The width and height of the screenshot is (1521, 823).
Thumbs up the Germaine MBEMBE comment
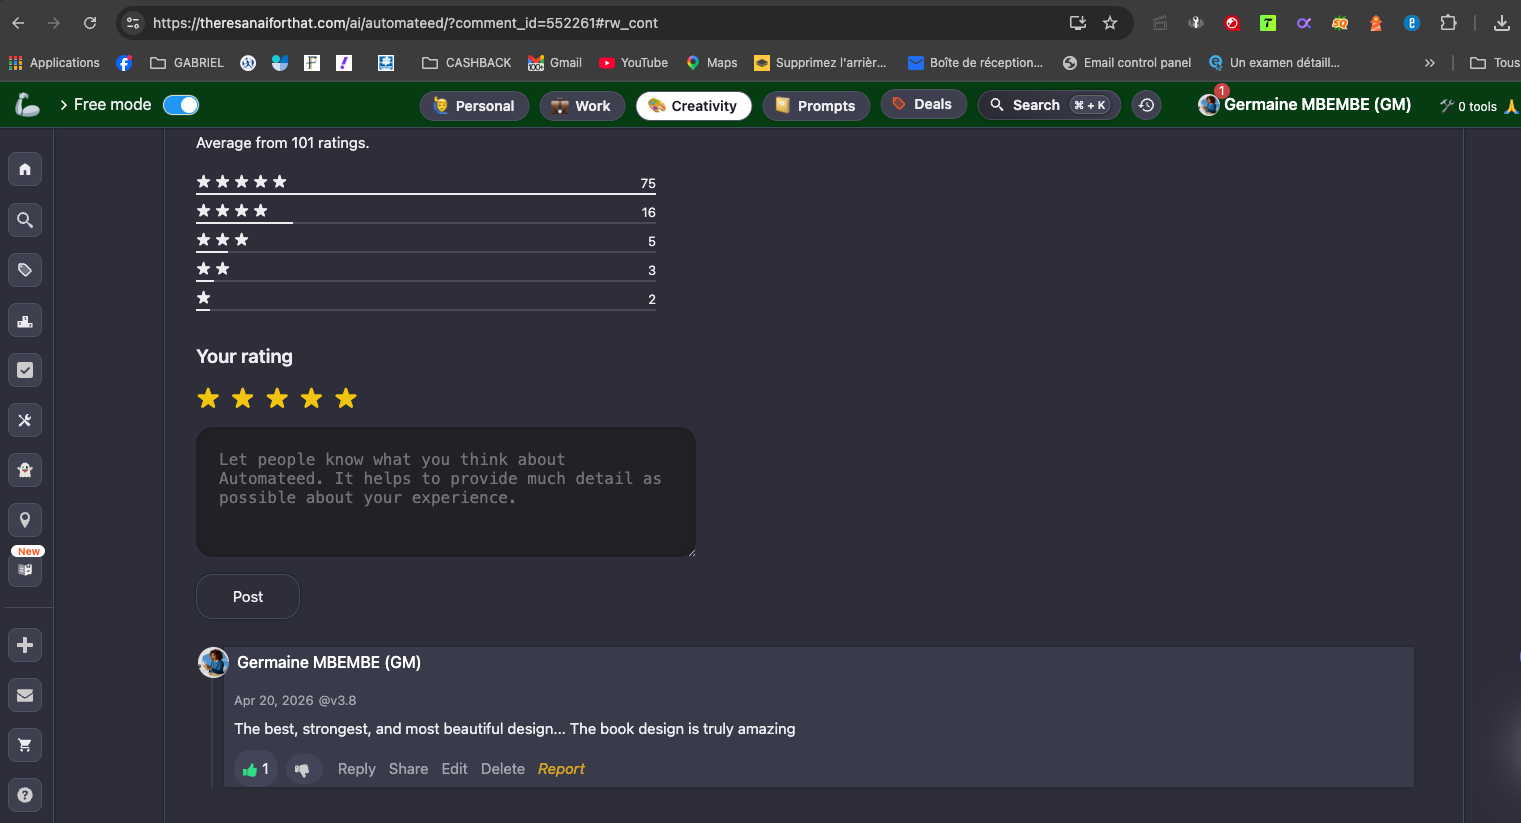click(x=255, y=769)
